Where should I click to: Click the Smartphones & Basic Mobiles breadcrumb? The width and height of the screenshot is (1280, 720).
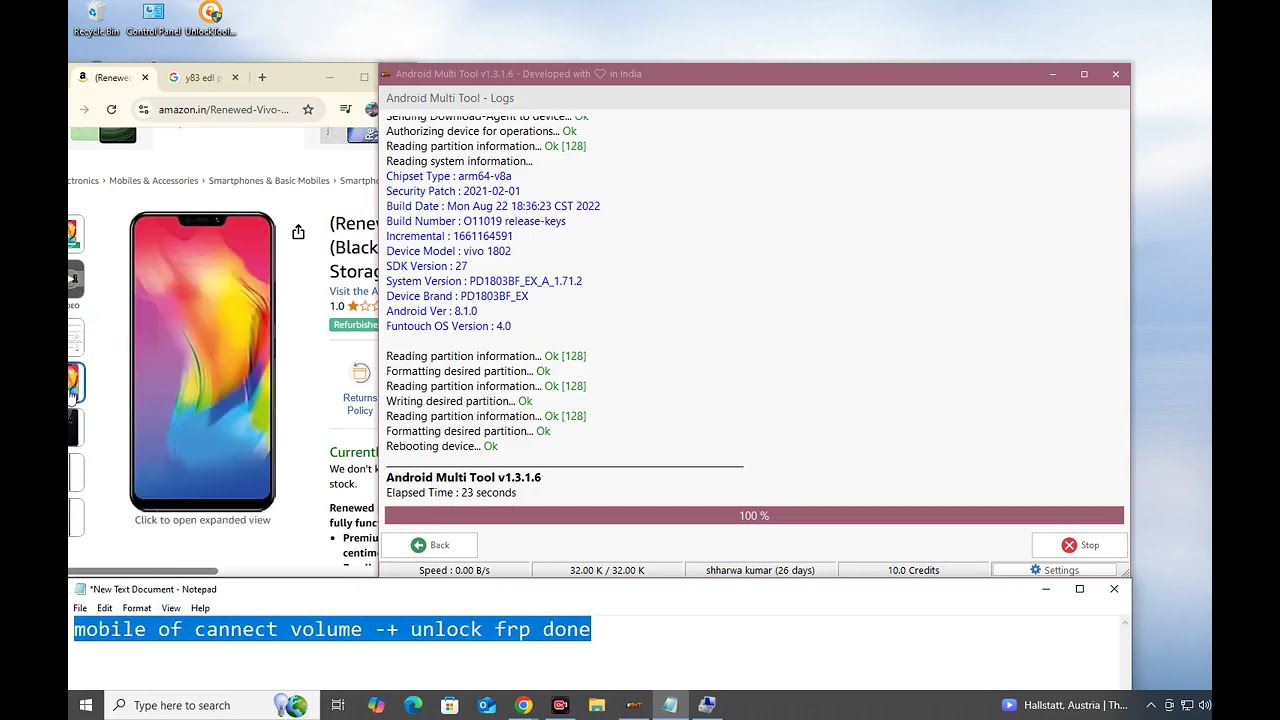coord(269,181)
